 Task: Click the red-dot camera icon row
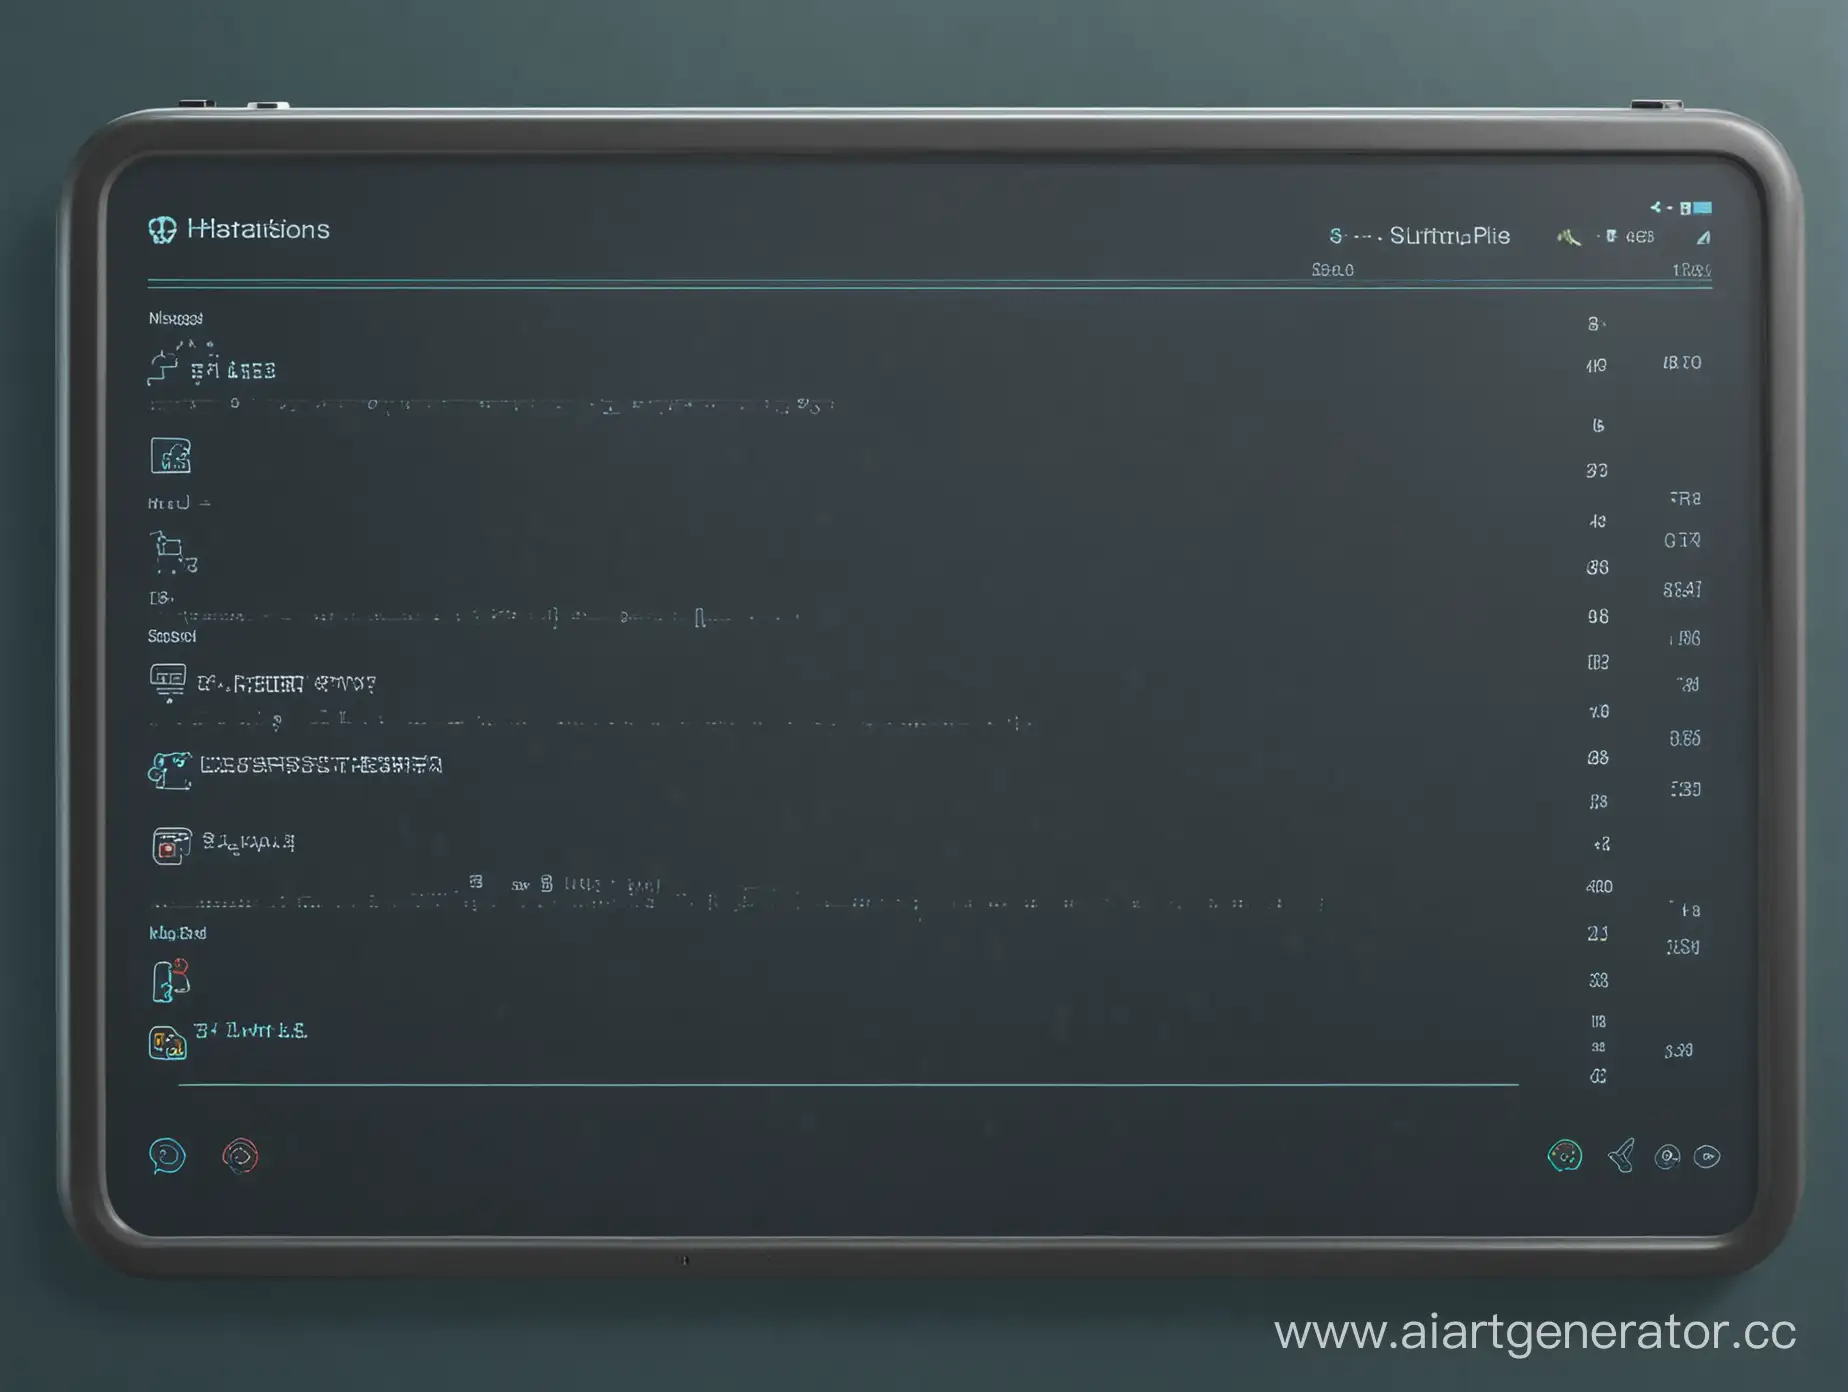[x=171, y=845]
